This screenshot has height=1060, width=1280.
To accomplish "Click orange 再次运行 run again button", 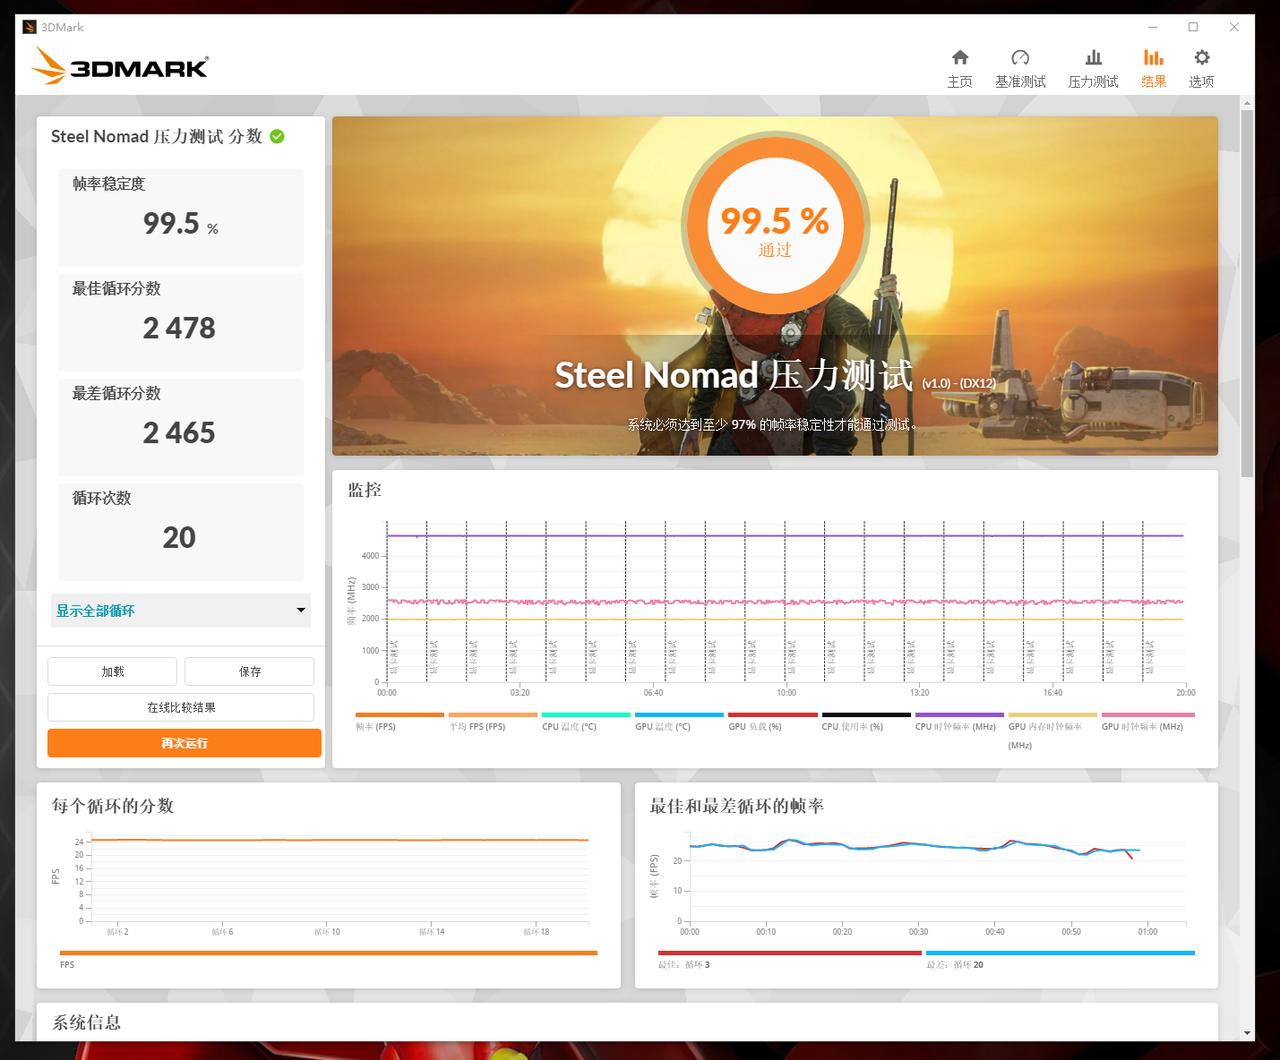I will point(184,743).
